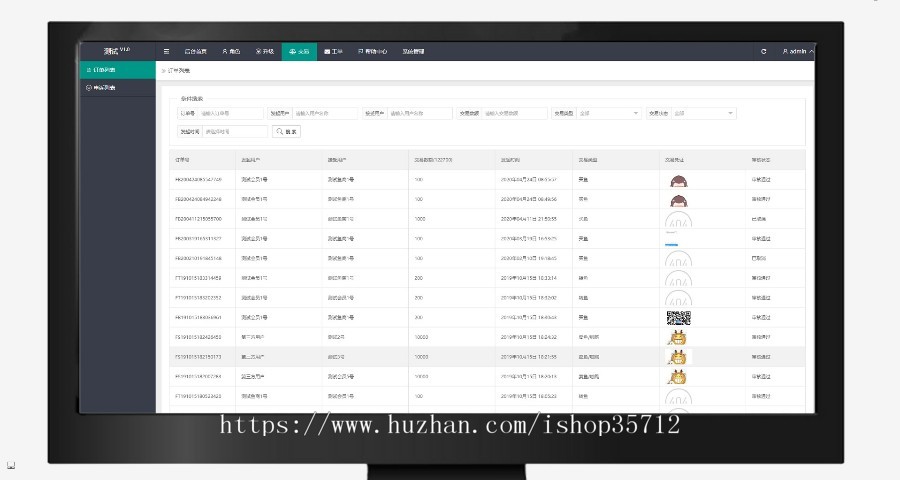900x480 pixels.
Task: Click the 订单号 search input field
Action: (231, 114)
